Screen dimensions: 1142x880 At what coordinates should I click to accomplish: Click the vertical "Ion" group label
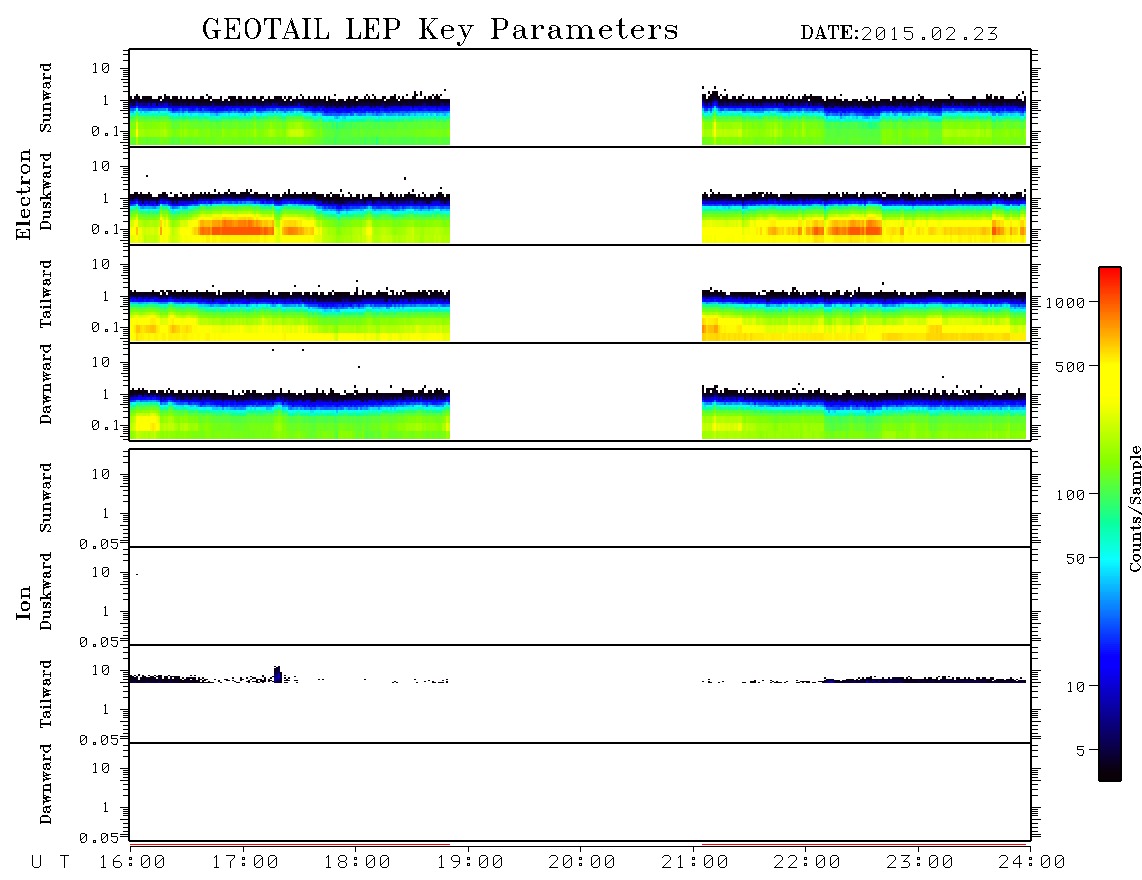click(x=24, y=602)
